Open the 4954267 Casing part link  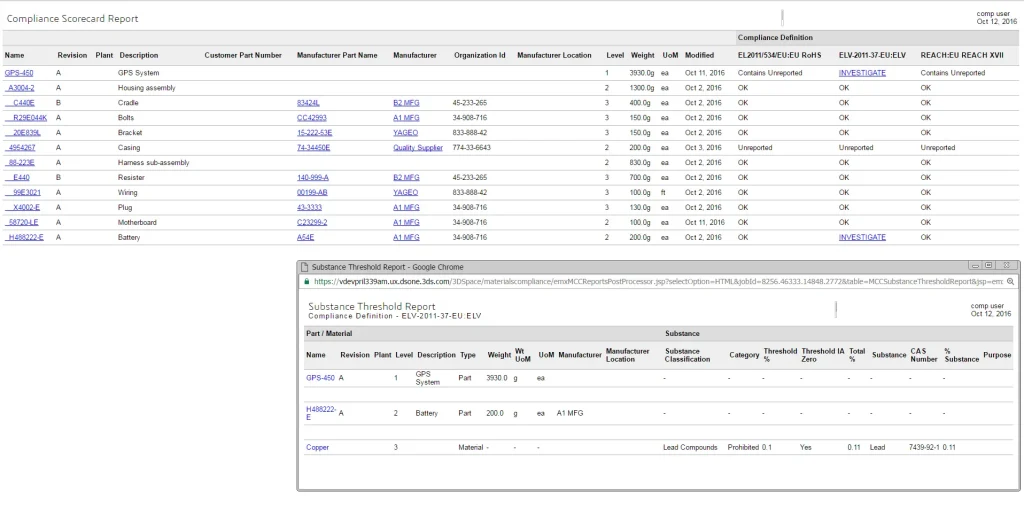click(x=22, y=148)
